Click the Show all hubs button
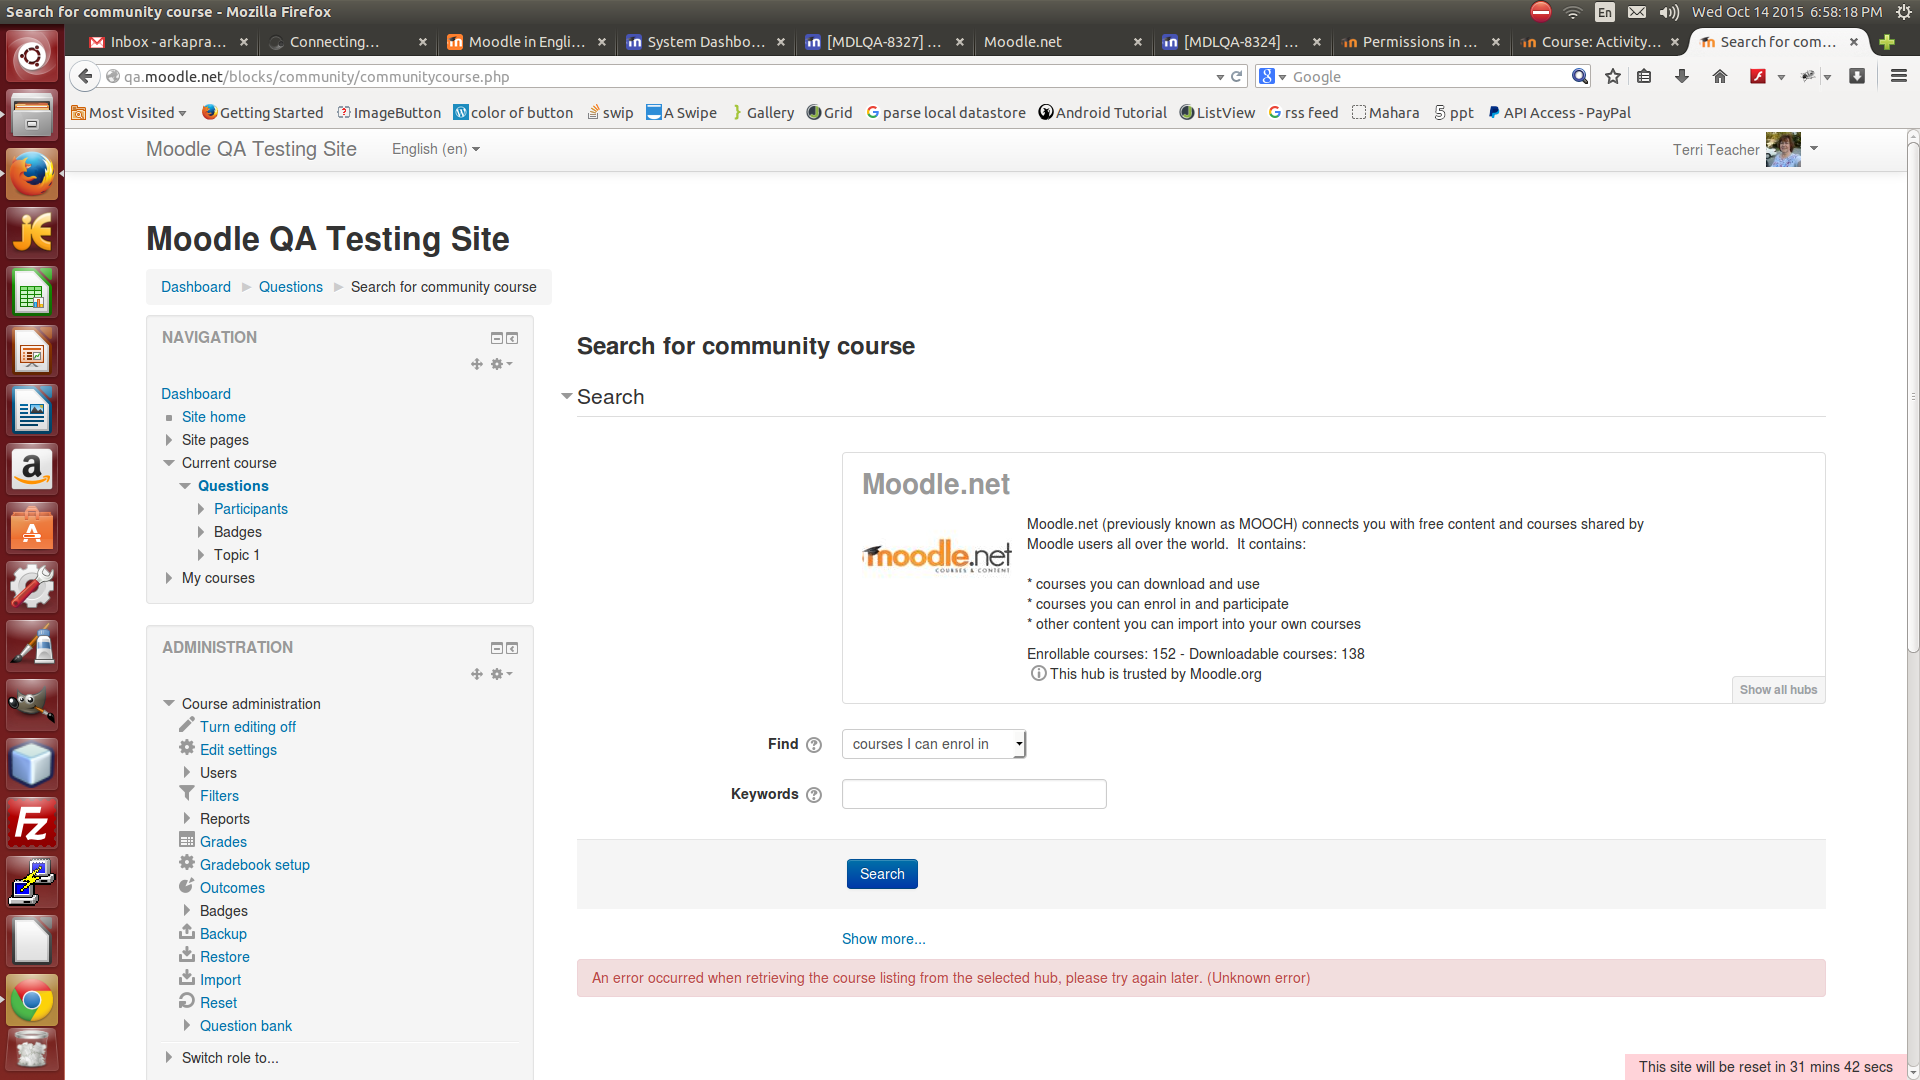 1778,690
